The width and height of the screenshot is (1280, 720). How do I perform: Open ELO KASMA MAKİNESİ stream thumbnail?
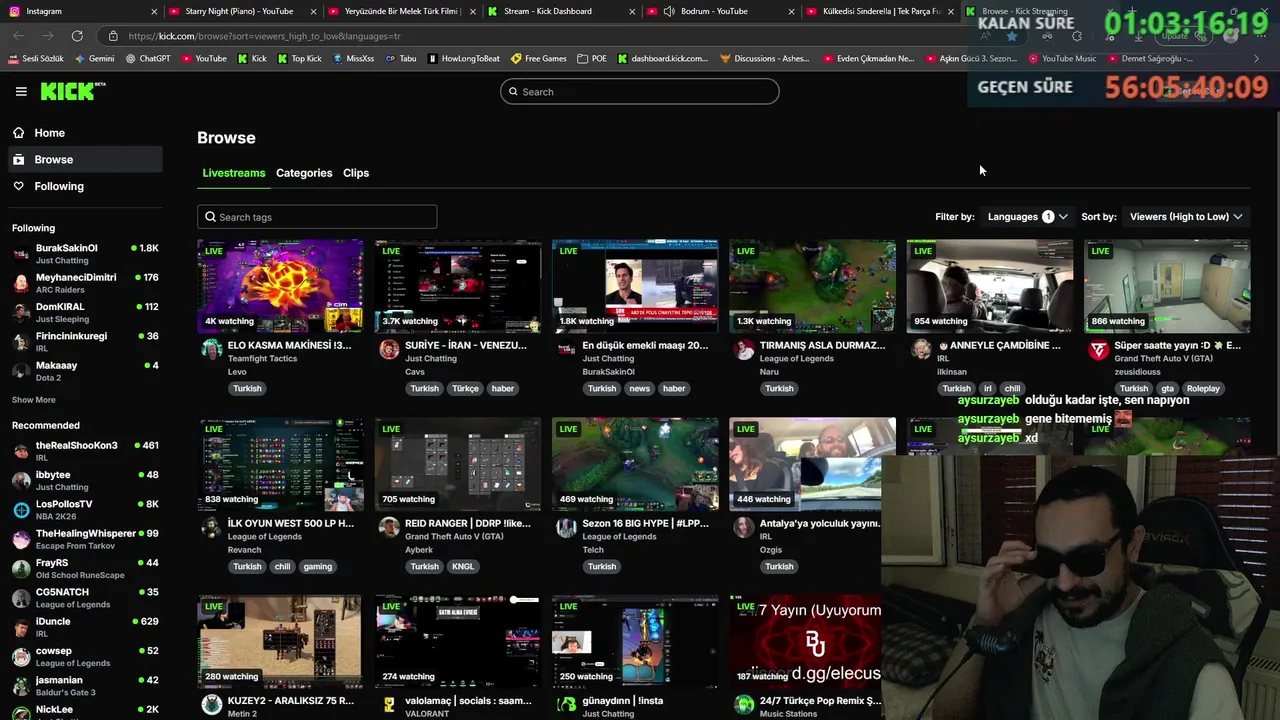(x=280, y=286)
